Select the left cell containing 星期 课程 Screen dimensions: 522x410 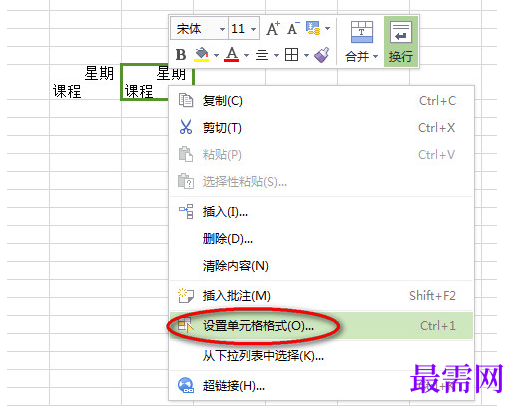tap(85, 82)
